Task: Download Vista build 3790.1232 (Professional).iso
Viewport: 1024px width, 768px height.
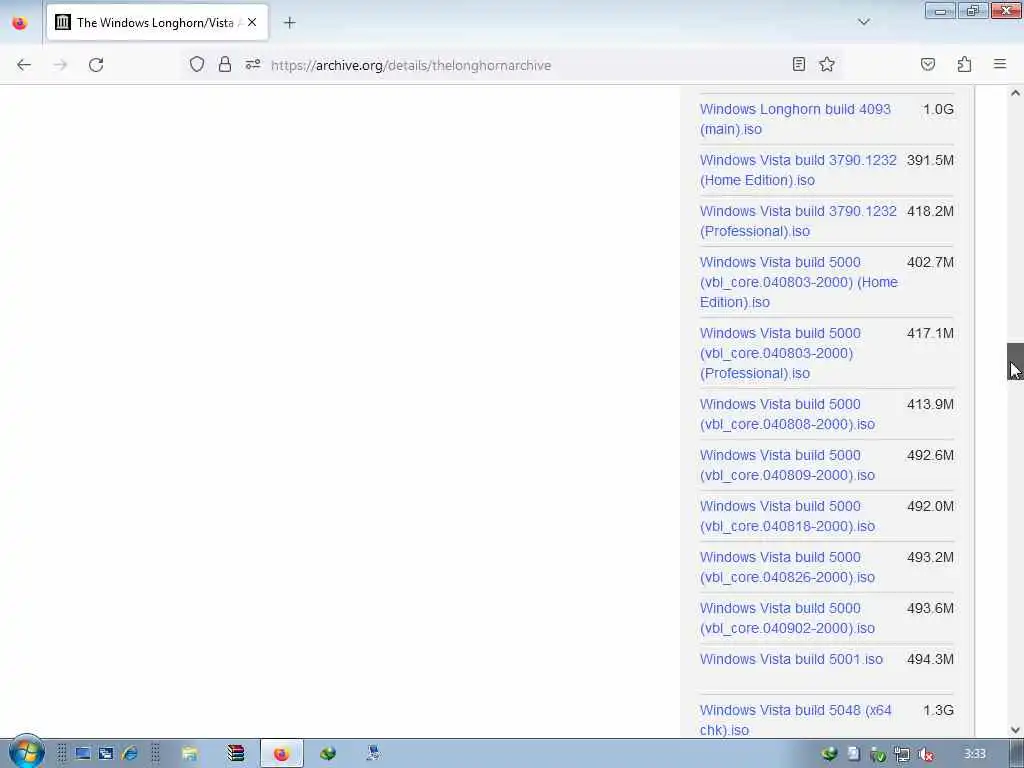Action: [798, 221]
